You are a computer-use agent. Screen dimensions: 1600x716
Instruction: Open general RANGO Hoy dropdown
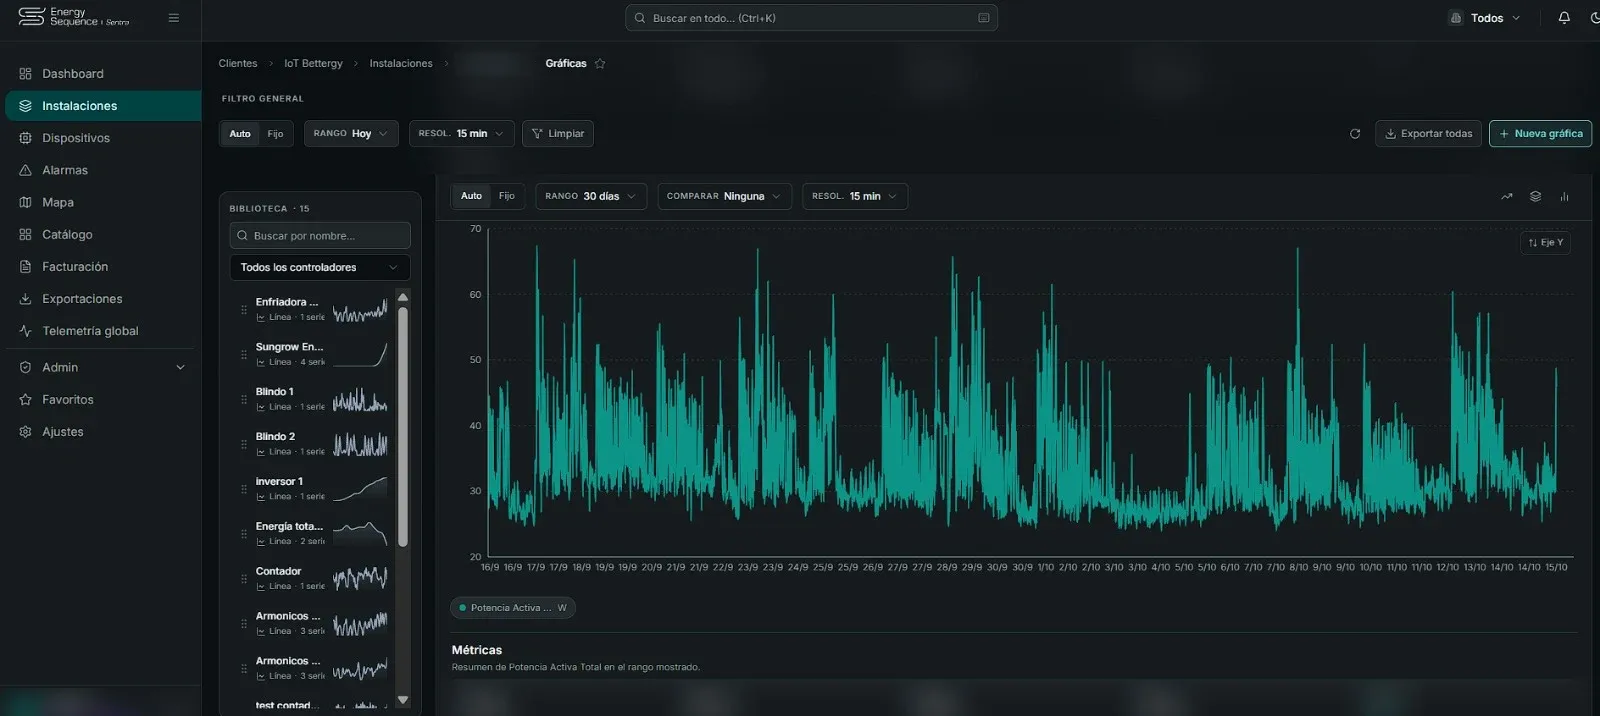(x=351, y=134)
